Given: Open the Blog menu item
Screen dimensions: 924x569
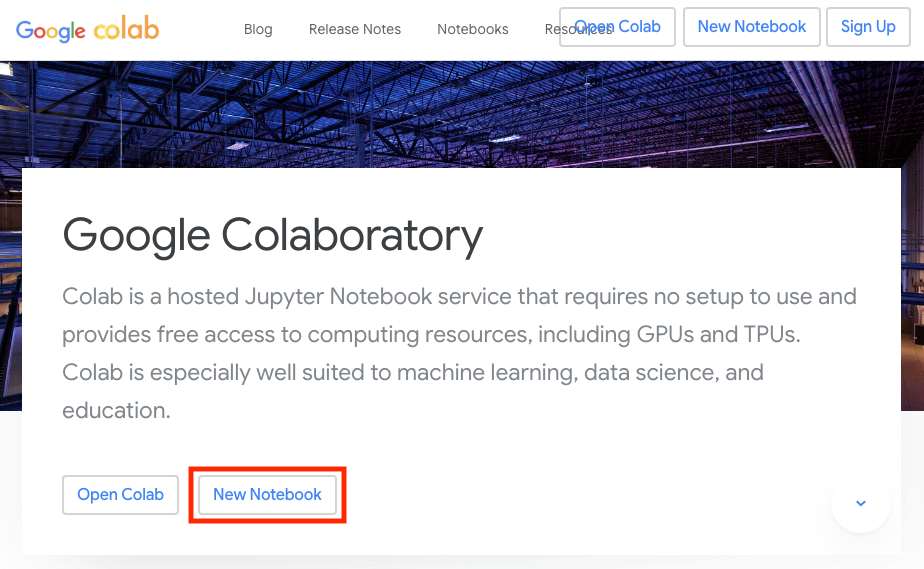Looking at the screenshot, I should 258,29.
